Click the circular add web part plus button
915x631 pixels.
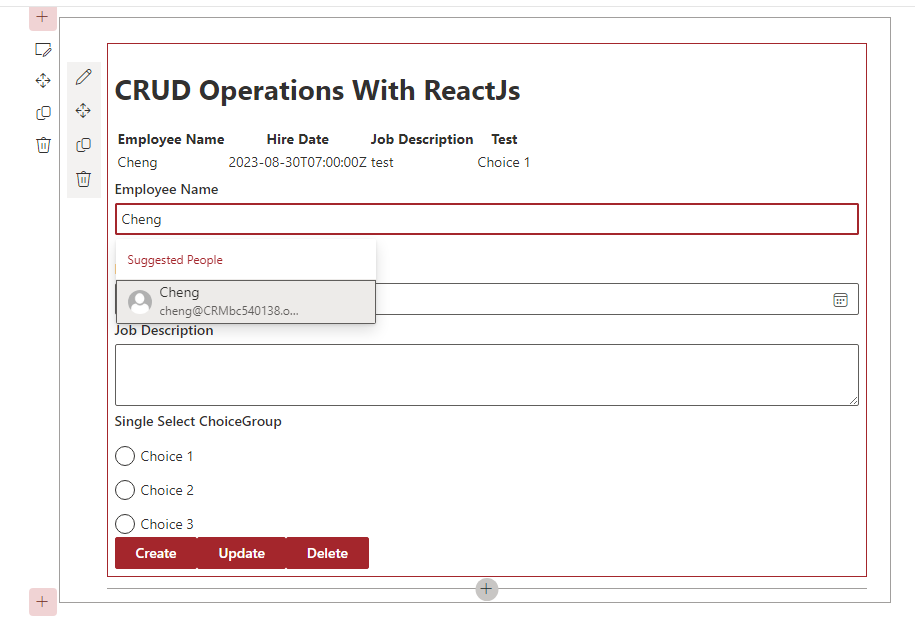(487, 590)
